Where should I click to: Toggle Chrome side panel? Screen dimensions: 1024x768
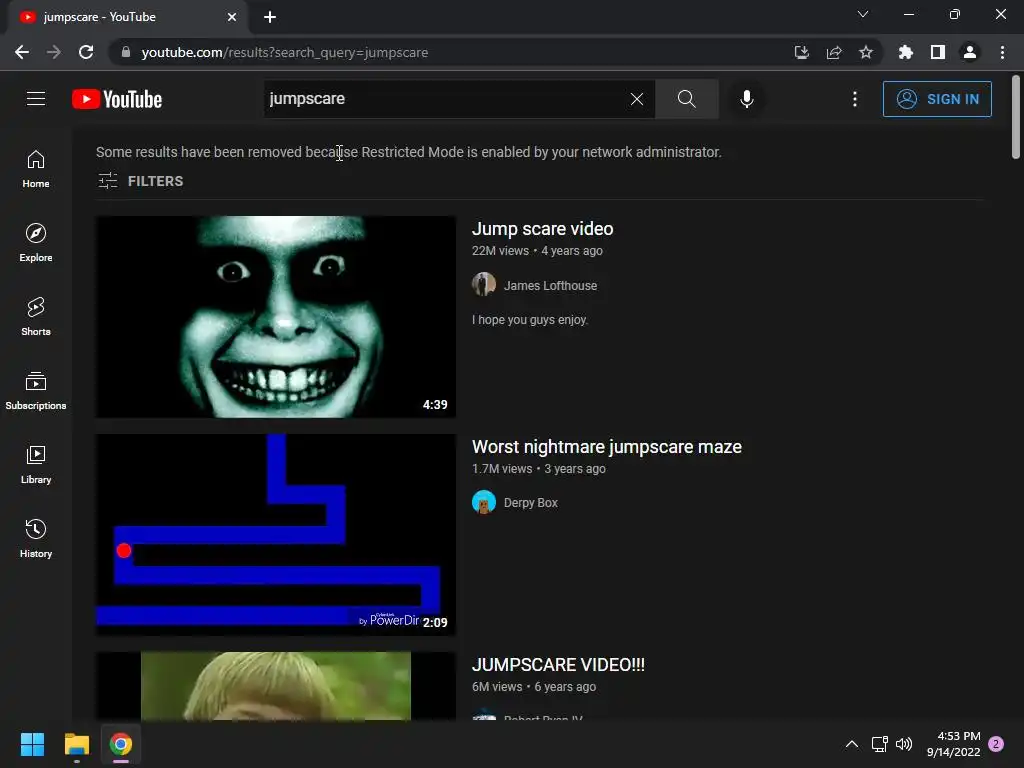click(938, 52)
